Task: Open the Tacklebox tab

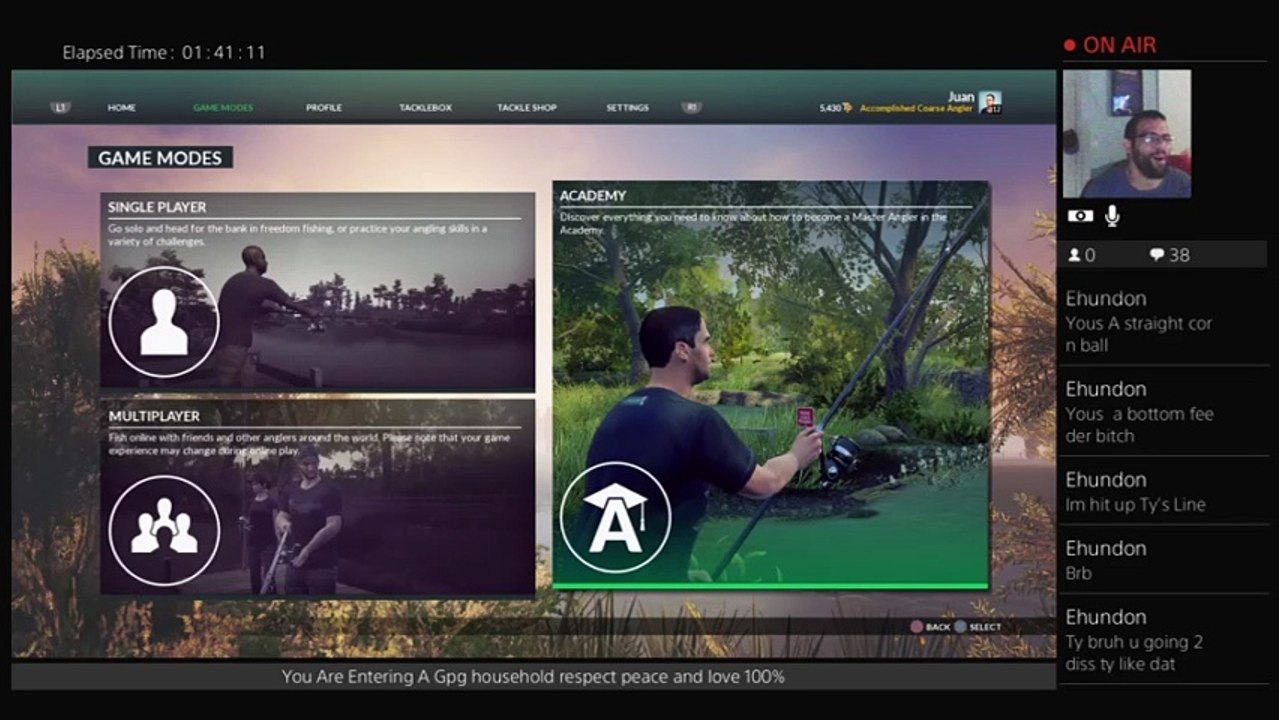Action: coord(425,108)
